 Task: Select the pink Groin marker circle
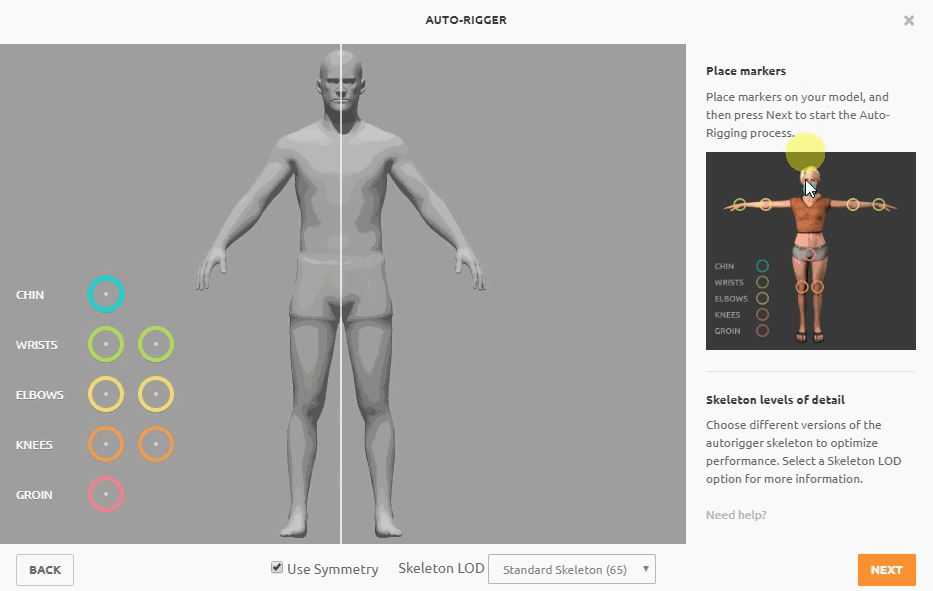click(x=106, y=494)
